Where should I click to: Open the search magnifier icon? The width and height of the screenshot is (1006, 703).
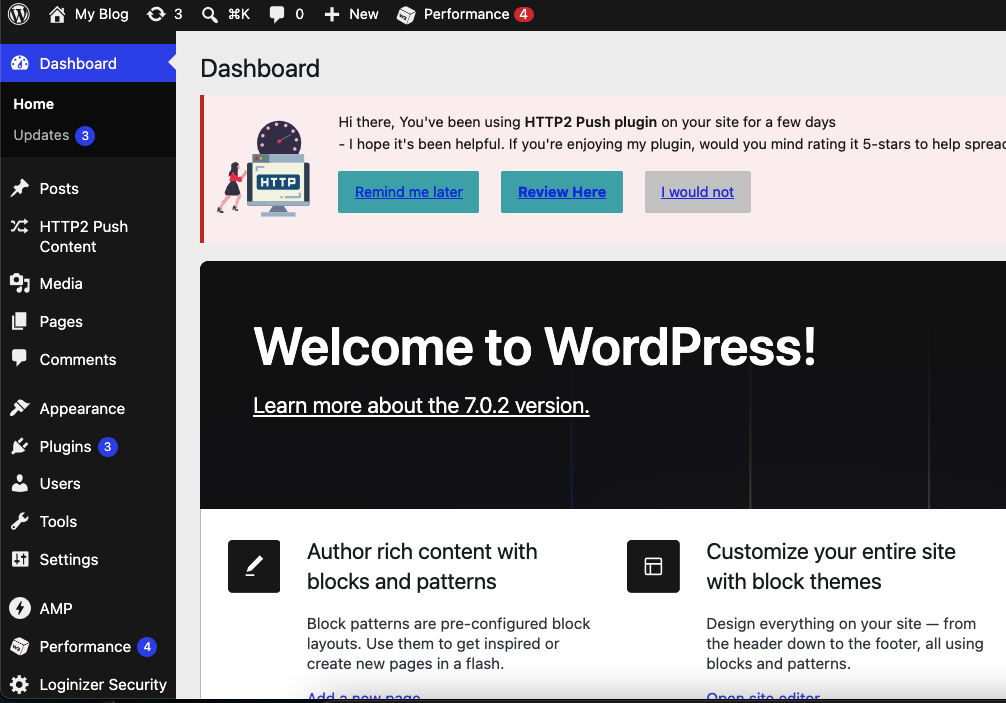(x=209, y=14)
